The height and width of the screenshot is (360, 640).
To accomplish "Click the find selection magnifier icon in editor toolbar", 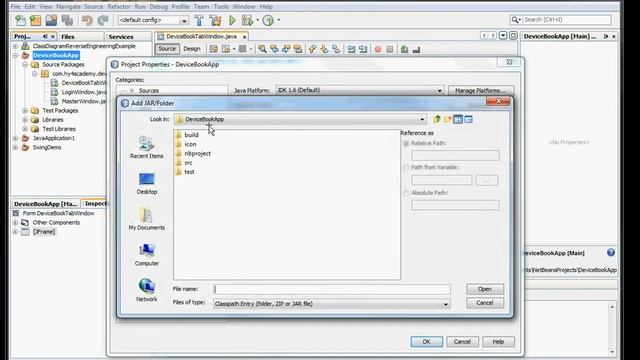I will [x=262, y=49].
